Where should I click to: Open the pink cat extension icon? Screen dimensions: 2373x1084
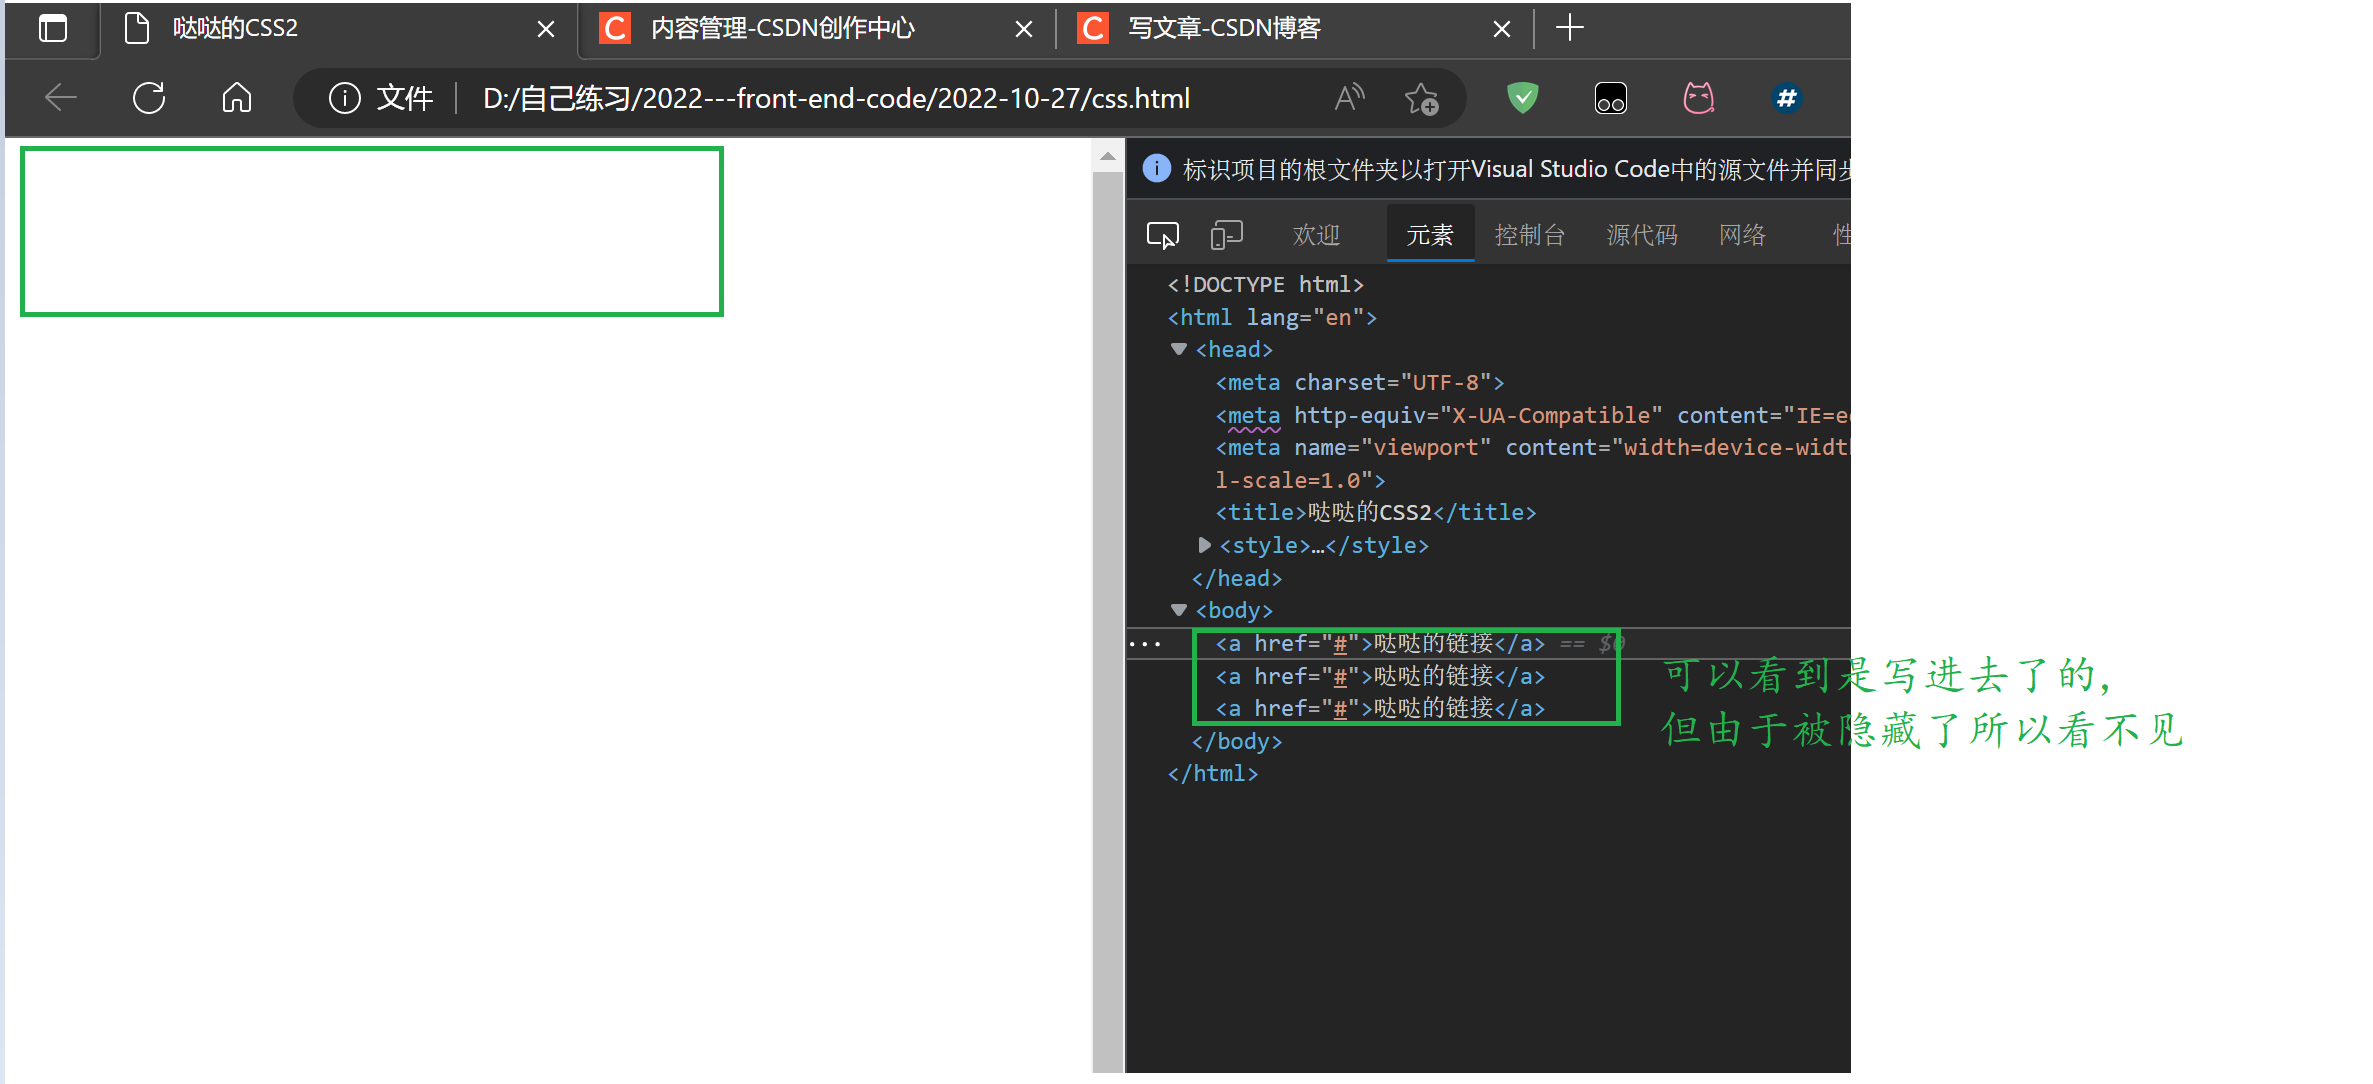[x=1699, y=98]
